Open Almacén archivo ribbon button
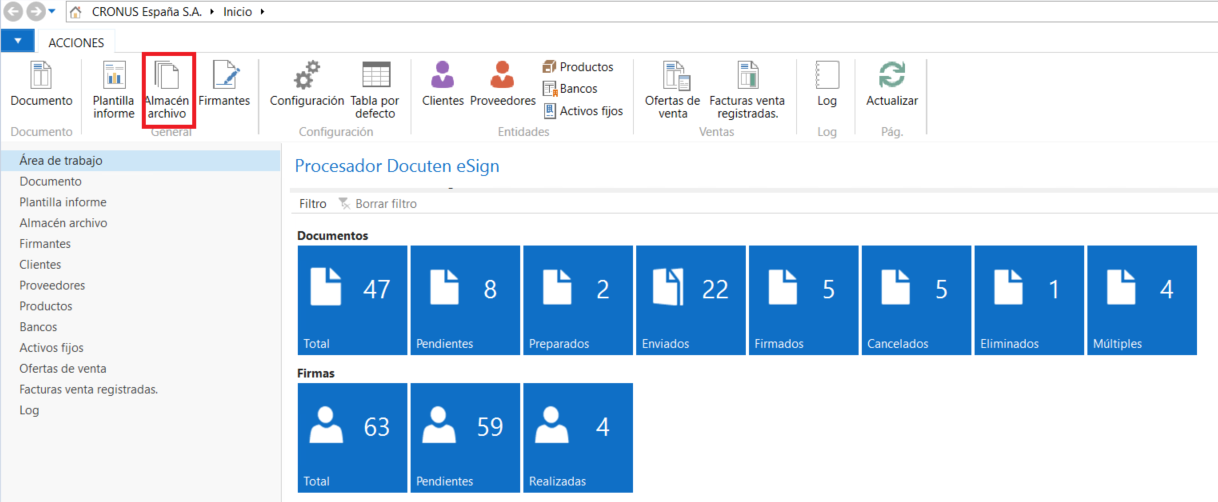Screen dimensions: 1218x502 166,90
